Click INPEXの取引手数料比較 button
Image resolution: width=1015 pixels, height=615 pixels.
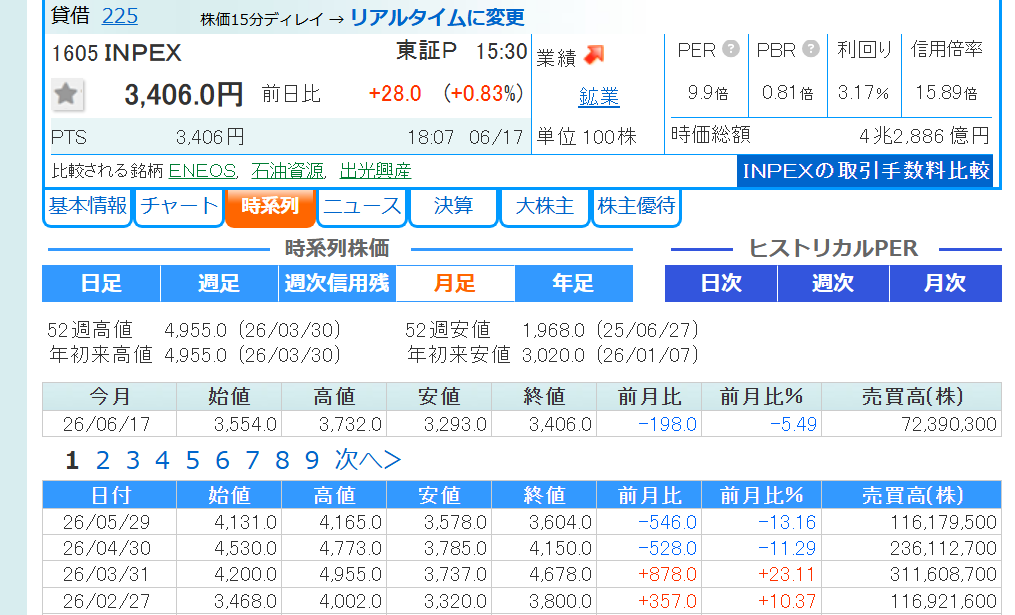coord(865,170)
